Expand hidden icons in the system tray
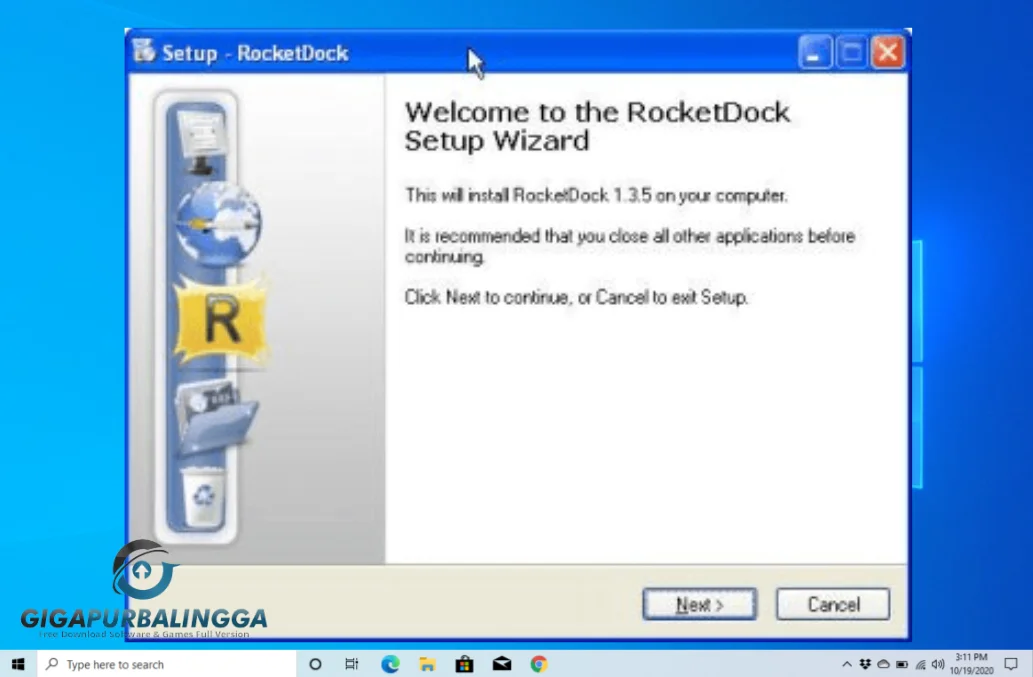 848,664
